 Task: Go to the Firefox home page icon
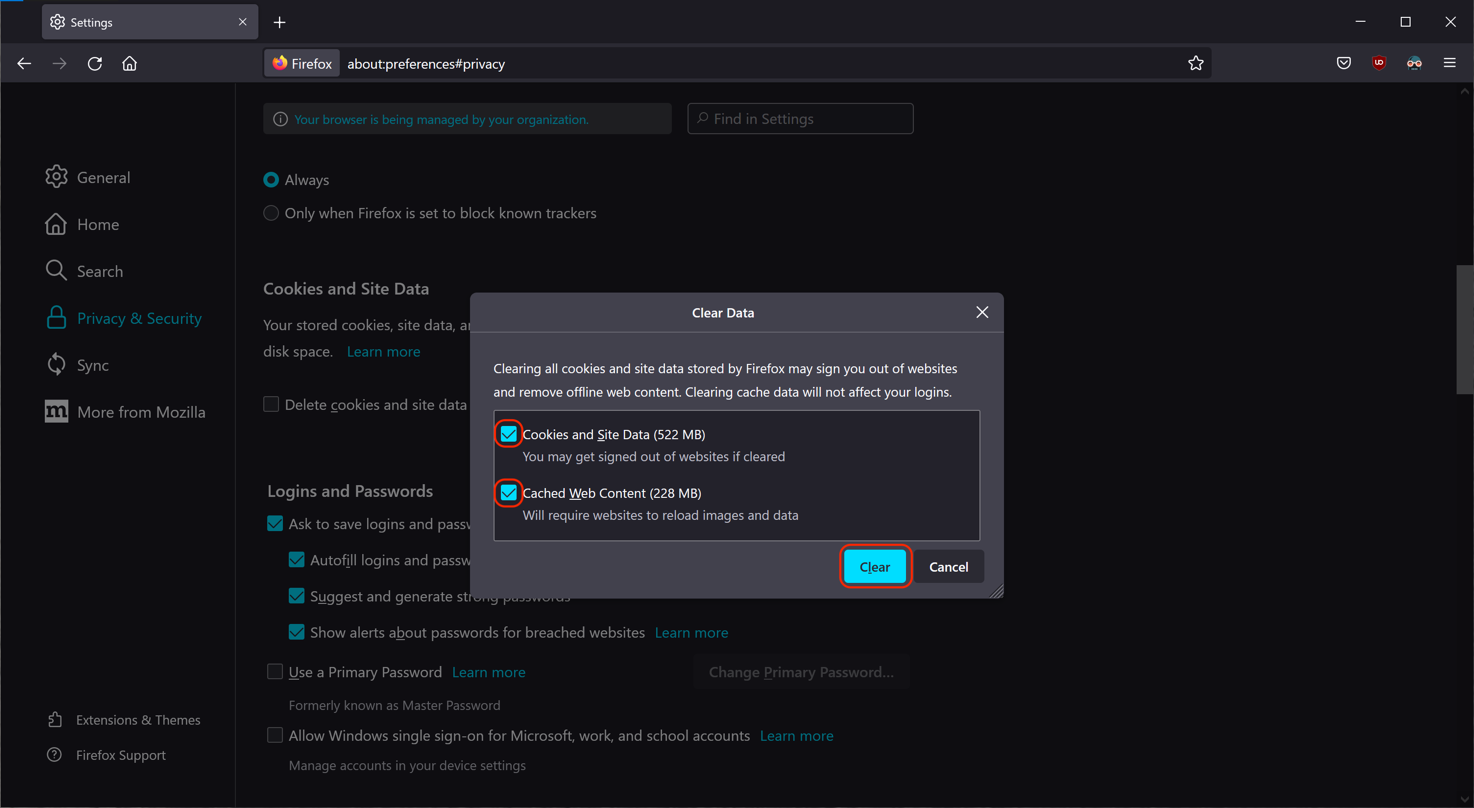click(x=130, y=63)
